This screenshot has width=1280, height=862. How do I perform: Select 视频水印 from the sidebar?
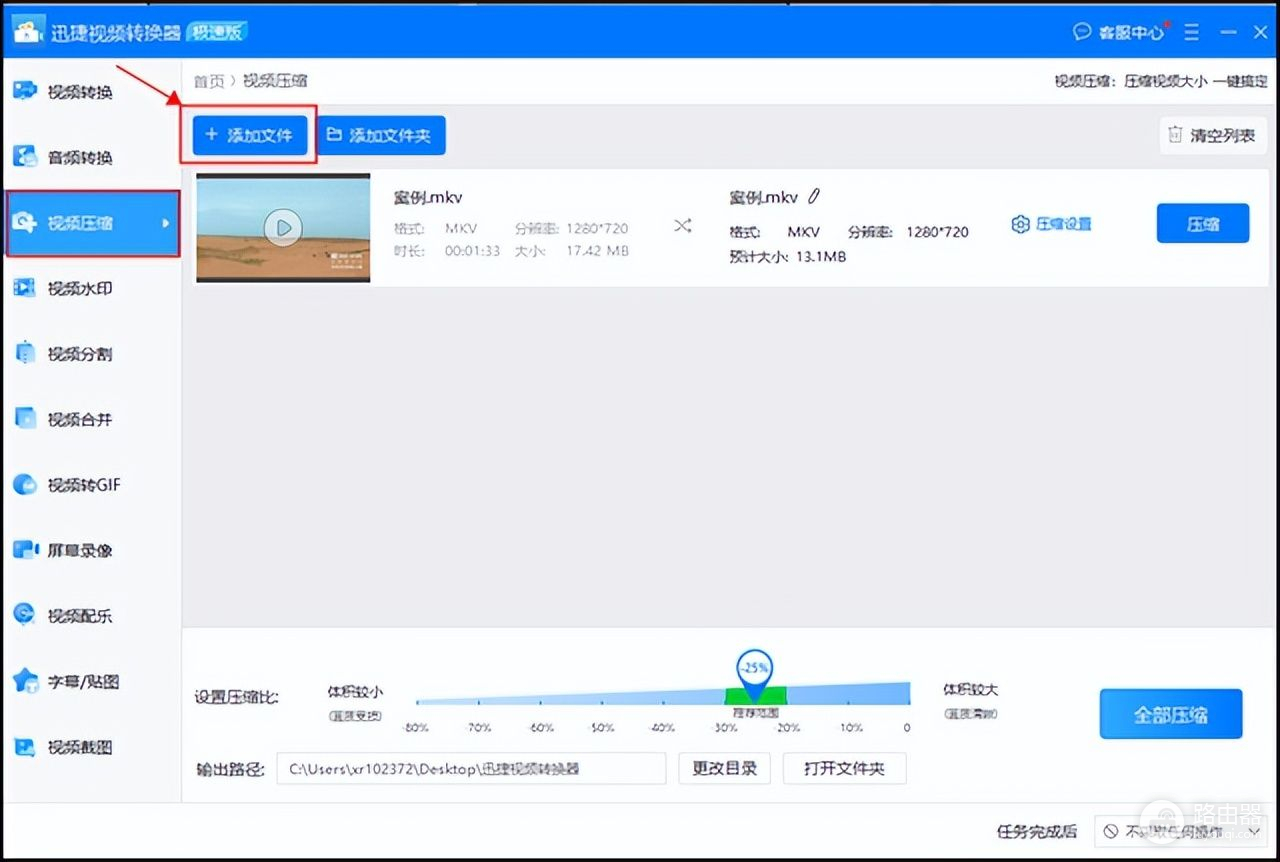tap(80, 288)
